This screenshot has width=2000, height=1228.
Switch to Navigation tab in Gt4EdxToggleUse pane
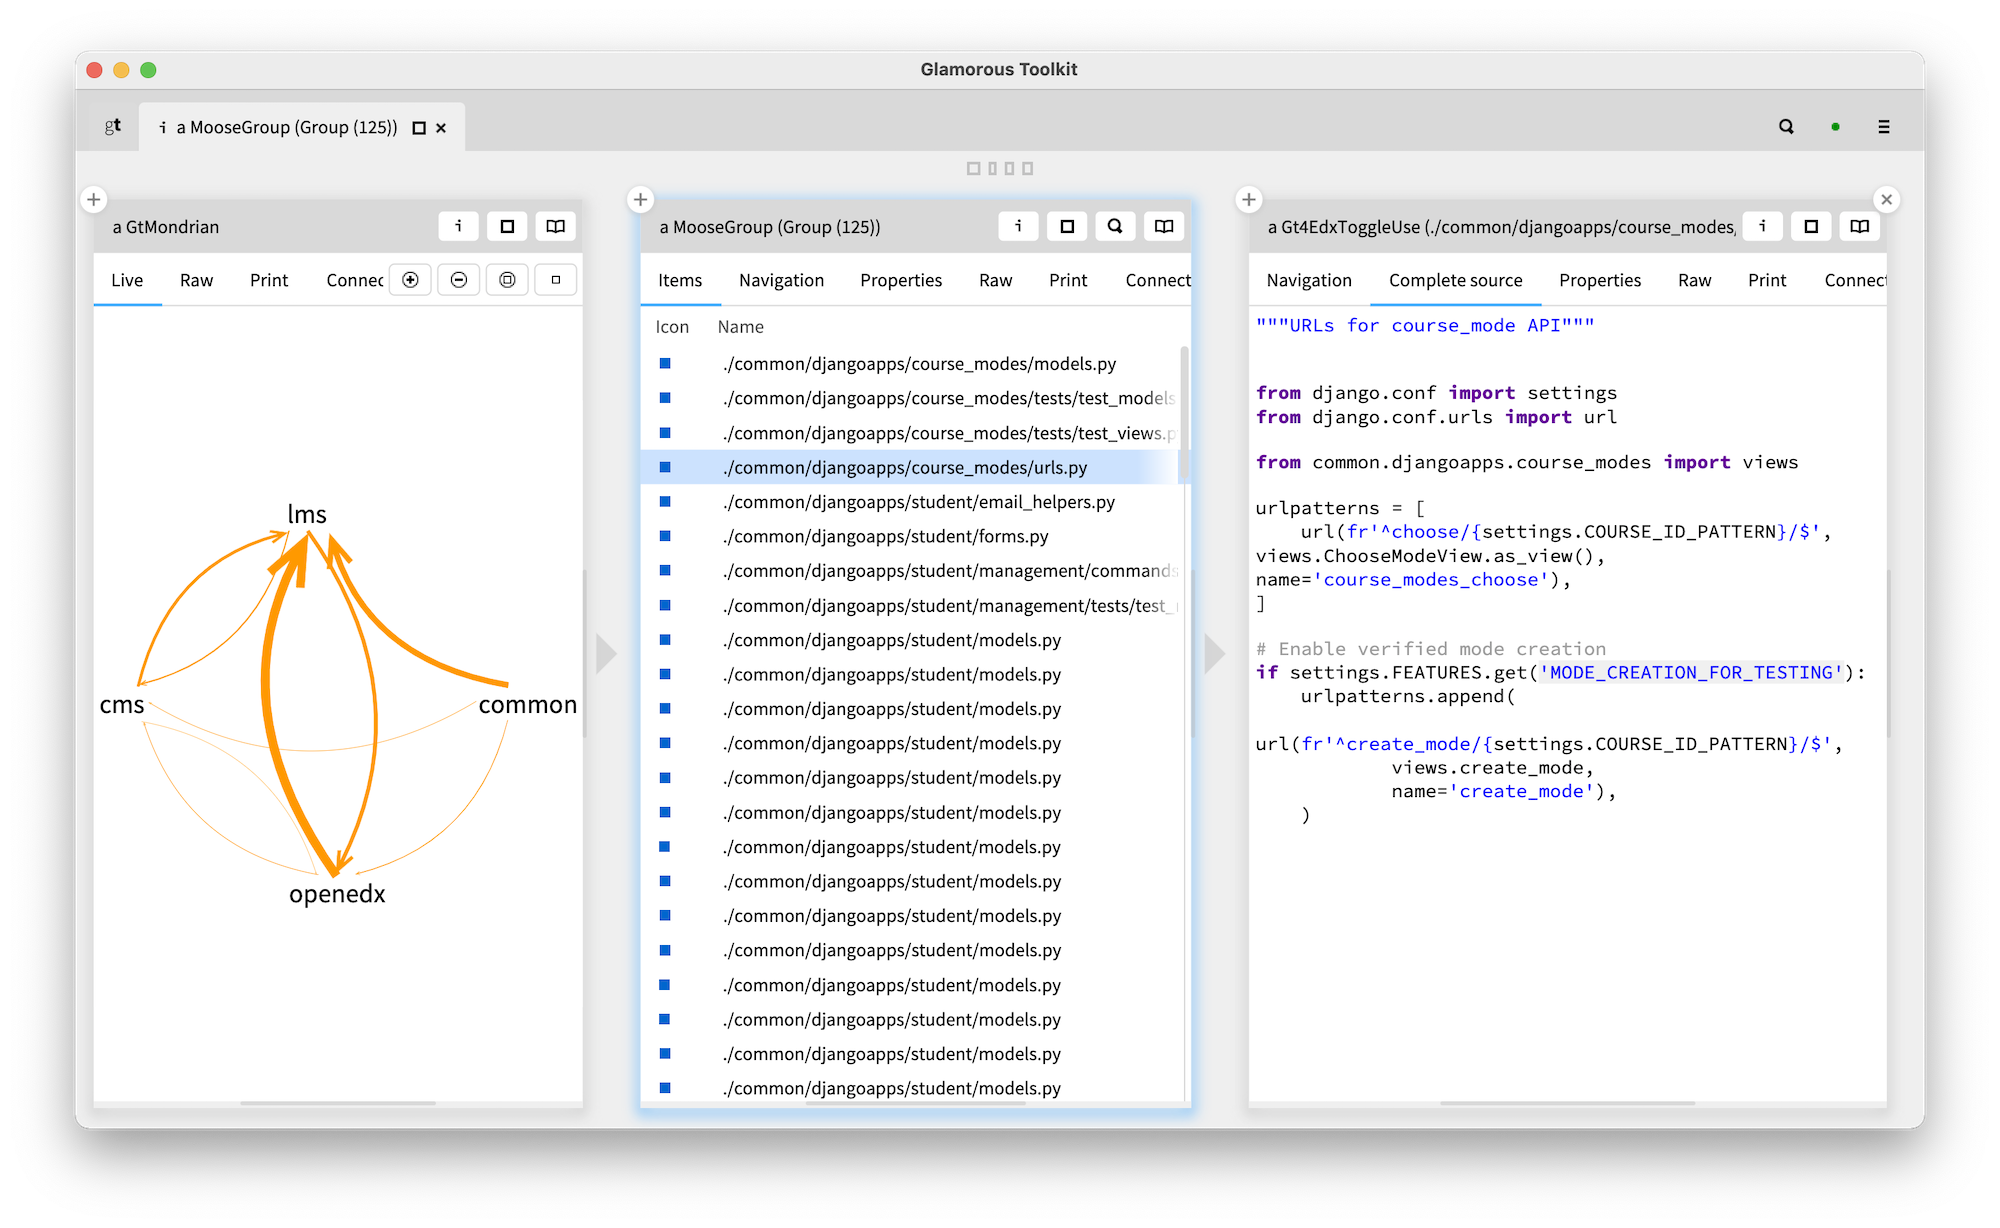pos(1309,280)
